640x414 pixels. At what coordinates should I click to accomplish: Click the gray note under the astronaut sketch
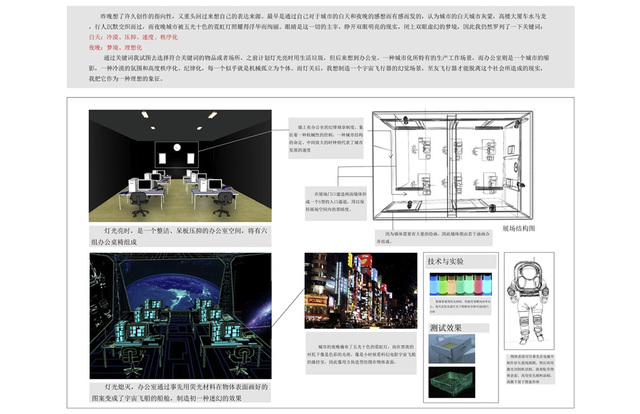tap(530, 369)
